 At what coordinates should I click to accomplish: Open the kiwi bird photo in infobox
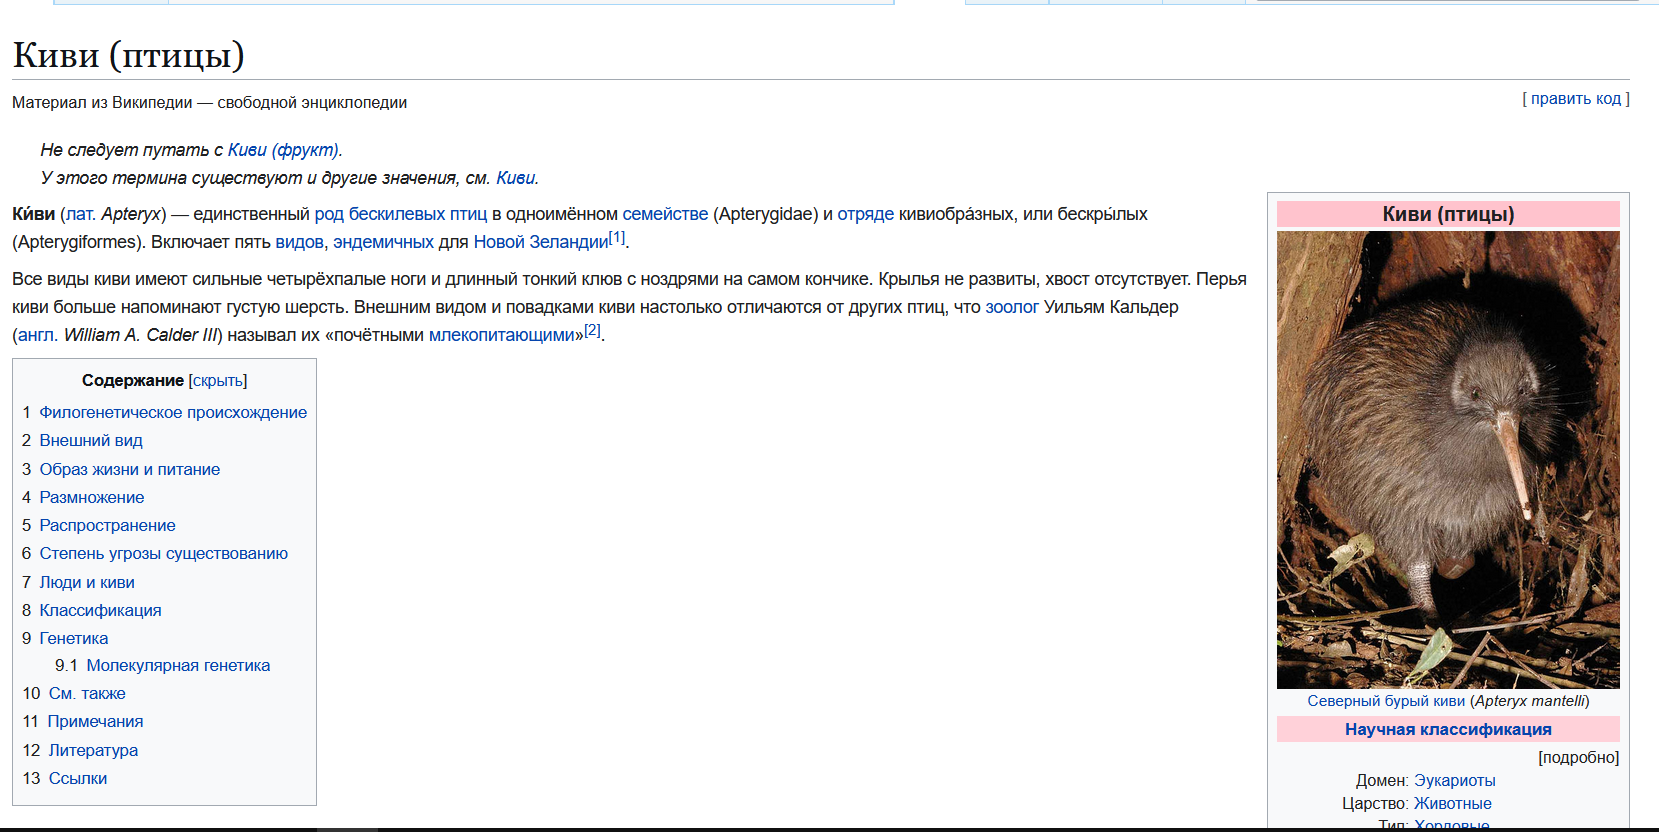click(x=1448, y=460)
